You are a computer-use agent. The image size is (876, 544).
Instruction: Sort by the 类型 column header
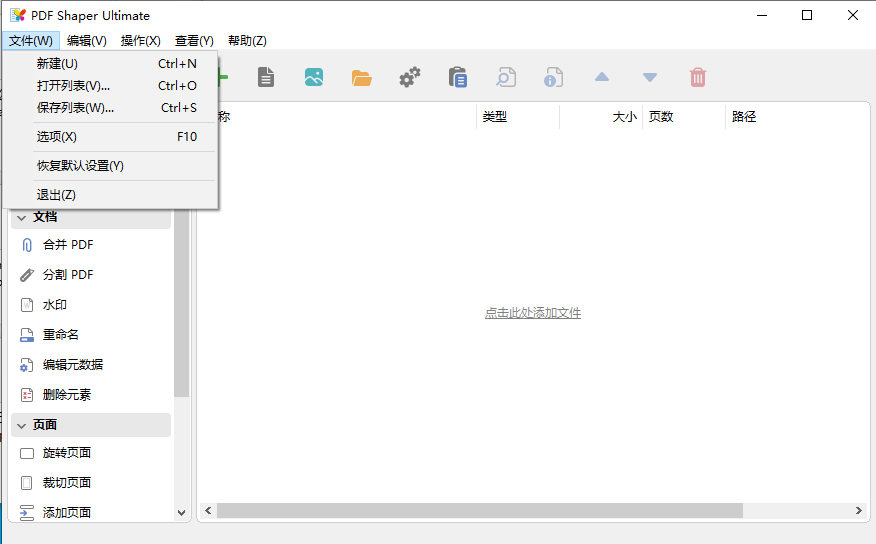pyautogui.click(x=517, y=117)
